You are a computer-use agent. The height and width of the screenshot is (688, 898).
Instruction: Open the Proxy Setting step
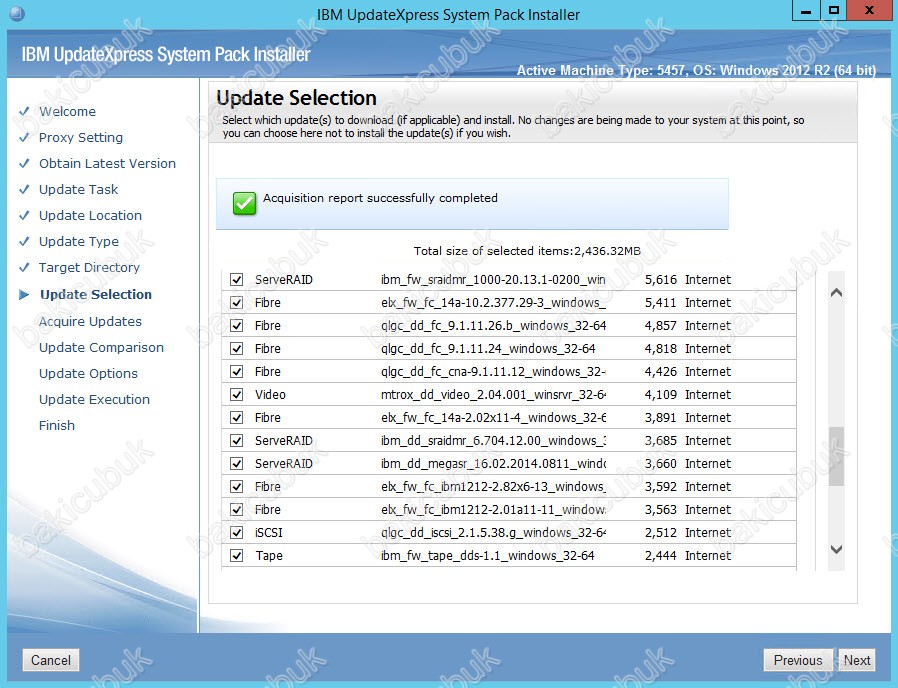click(81, 137)
